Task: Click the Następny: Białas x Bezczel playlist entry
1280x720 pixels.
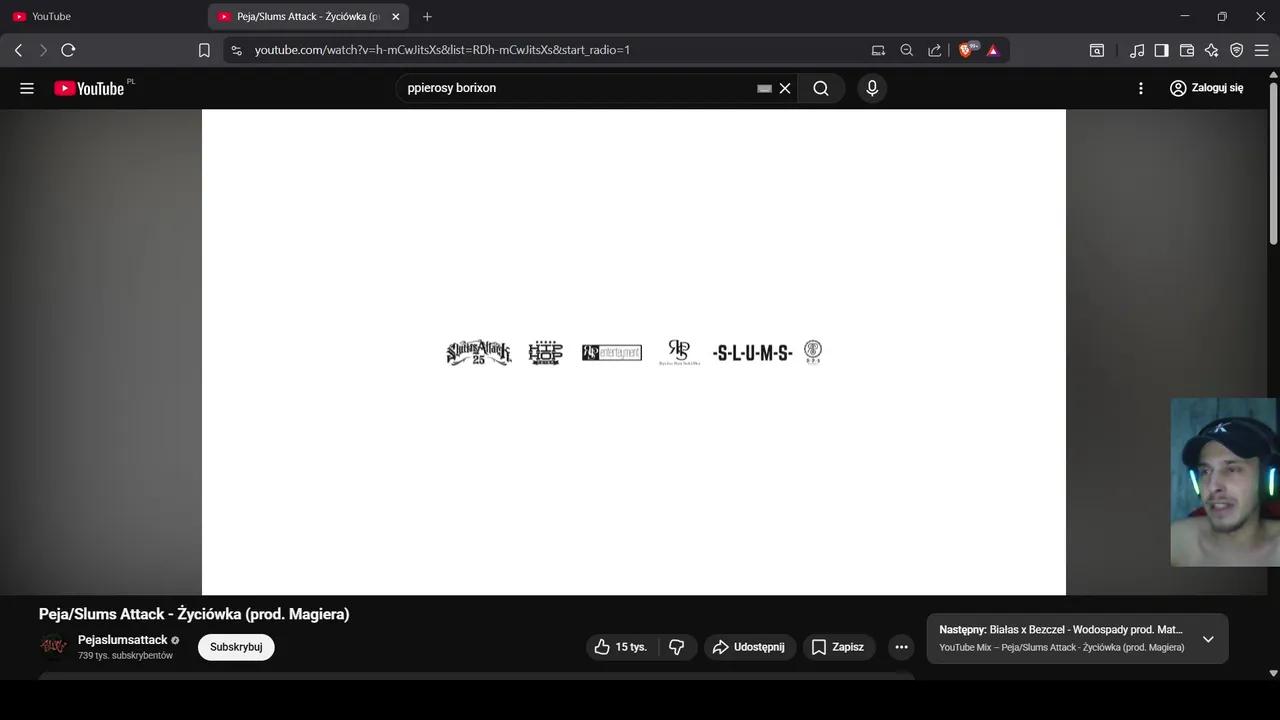Action: tap(1061, 630)
